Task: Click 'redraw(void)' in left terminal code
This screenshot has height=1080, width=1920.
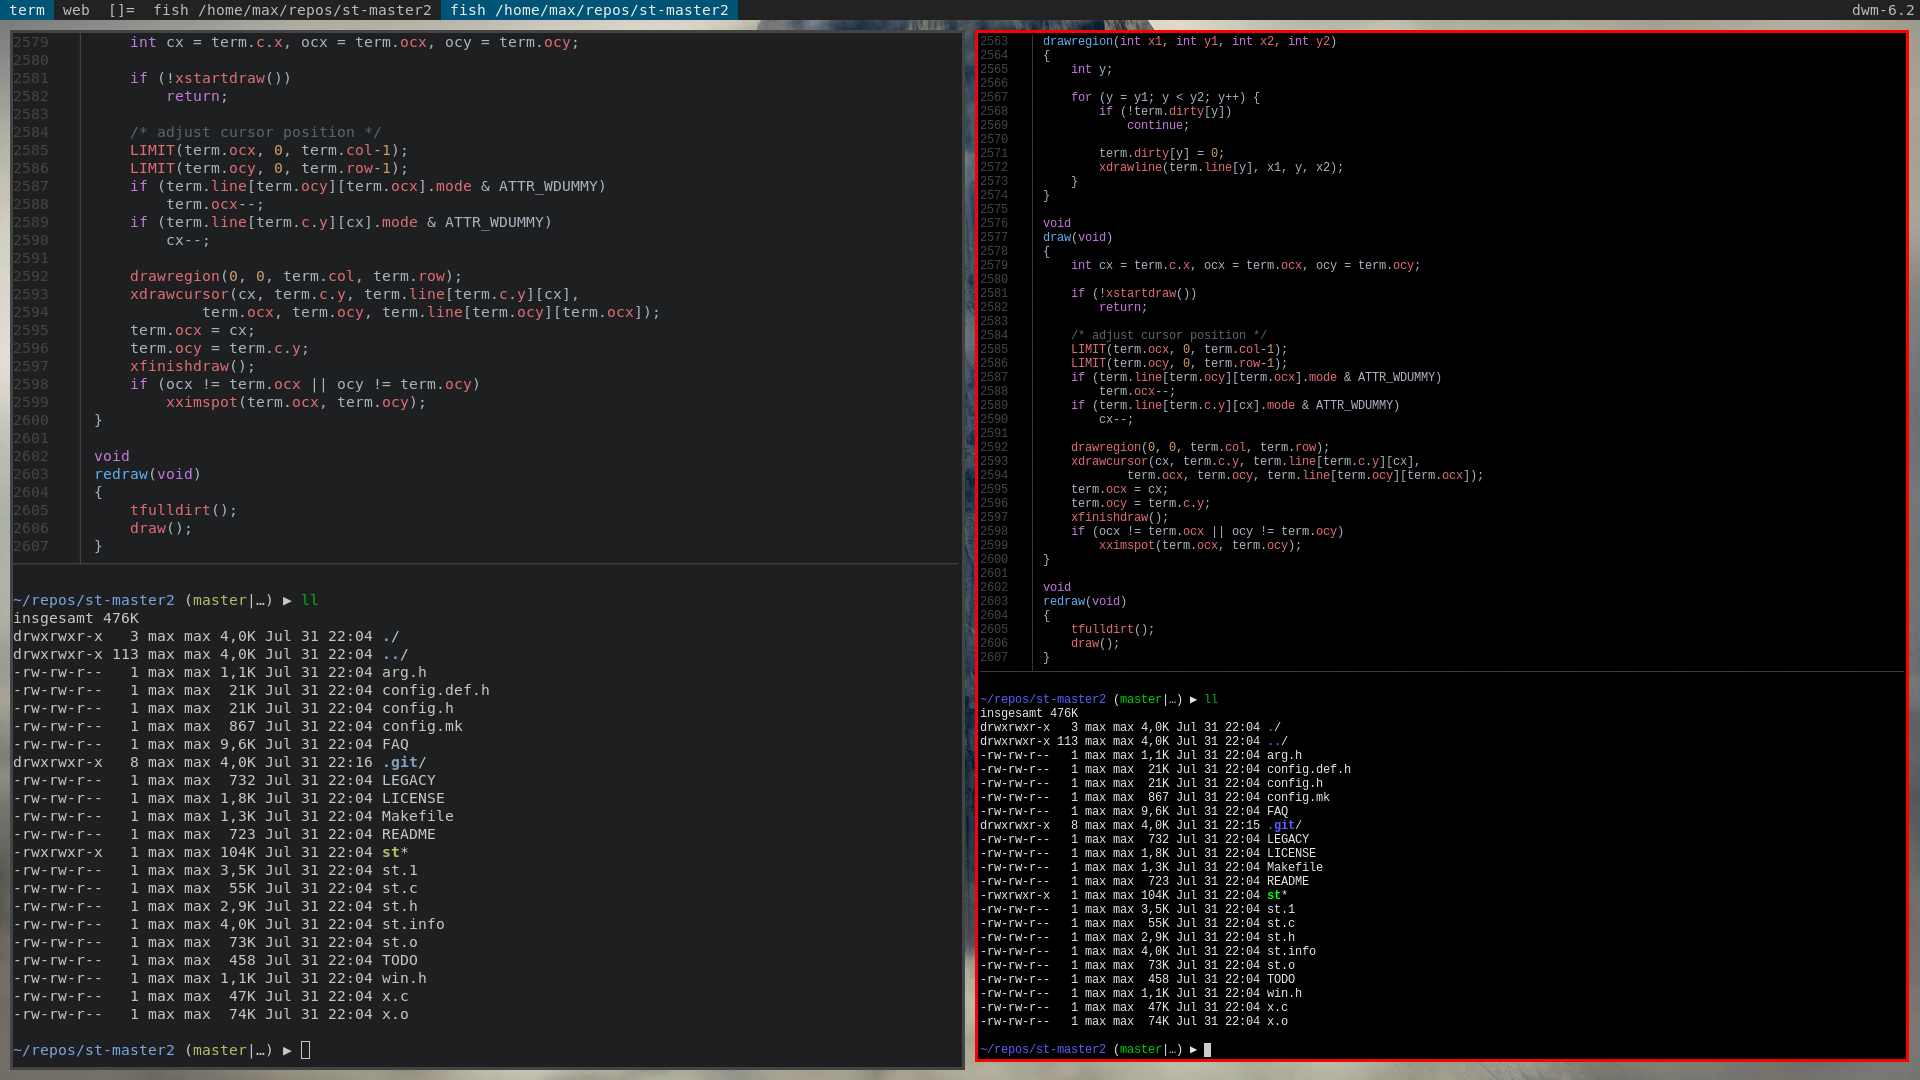Action: pyautogui.click(x=148, y=474)
